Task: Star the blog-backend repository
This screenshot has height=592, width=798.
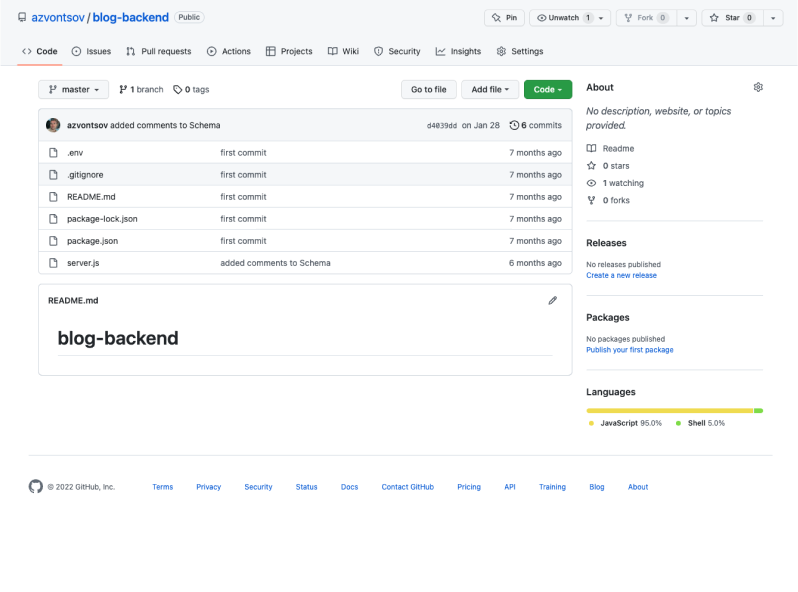Action: pyautogui.click(x=732, y=18)
